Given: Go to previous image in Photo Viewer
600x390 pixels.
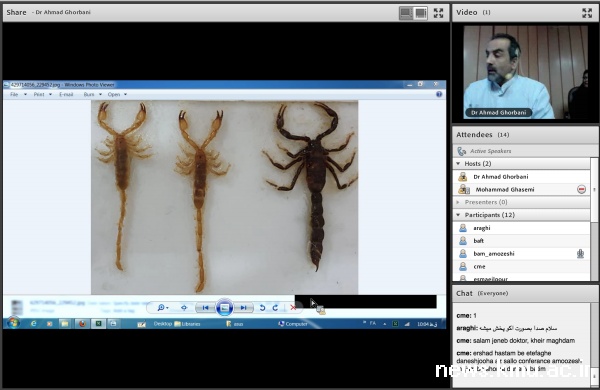Looking at the screenshot, I should point(205,308).
